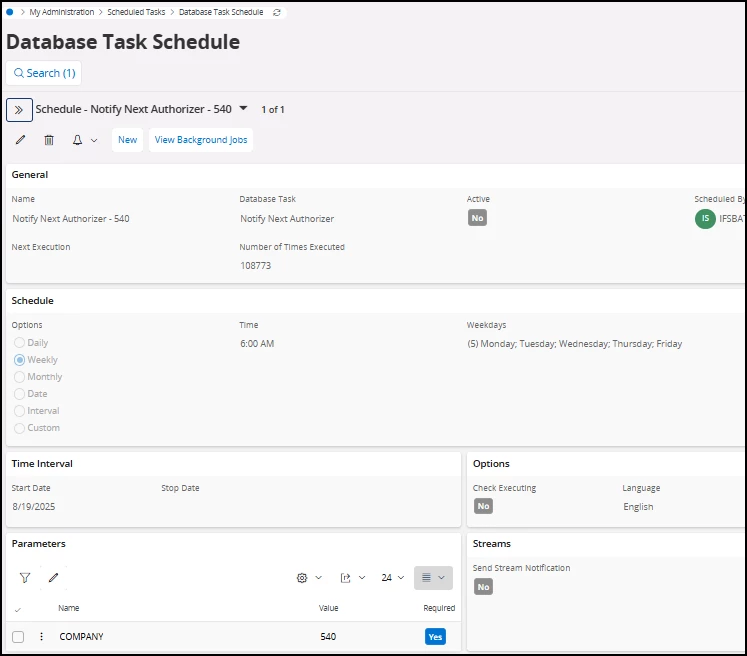Open the 24 page size dropdown

click(393, 577)
